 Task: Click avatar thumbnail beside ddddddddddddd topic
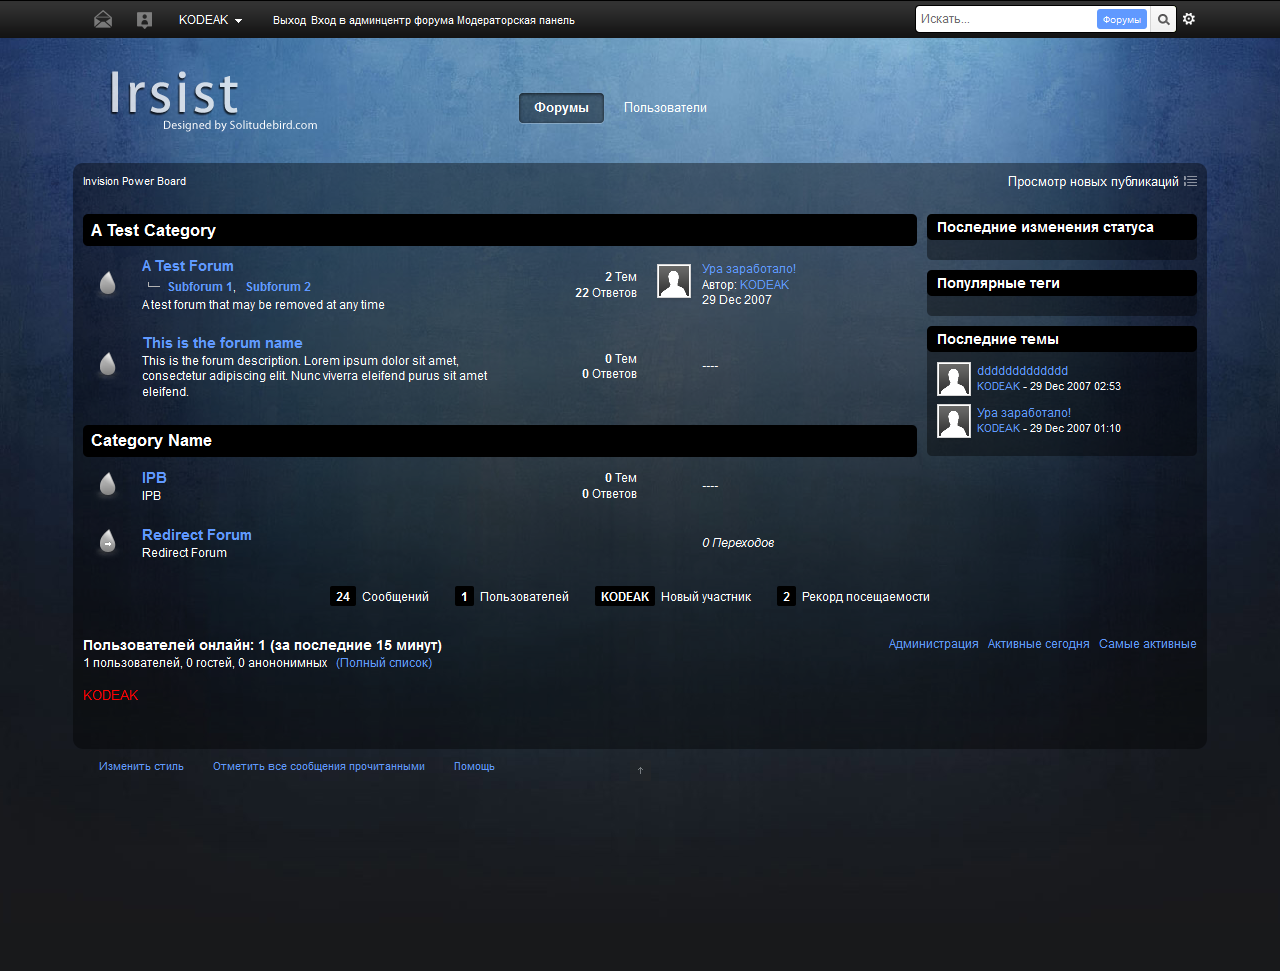pos(954,379)
